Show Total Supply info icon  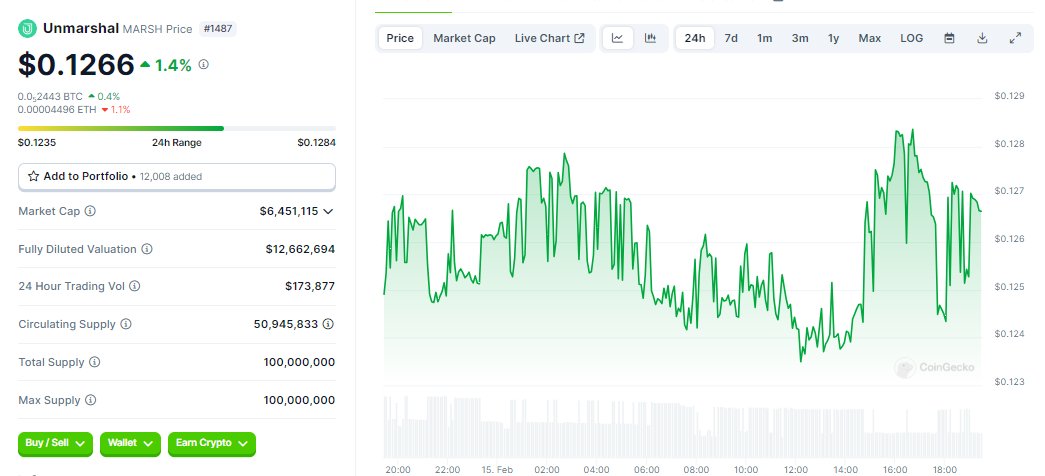(x=95, y=363)
